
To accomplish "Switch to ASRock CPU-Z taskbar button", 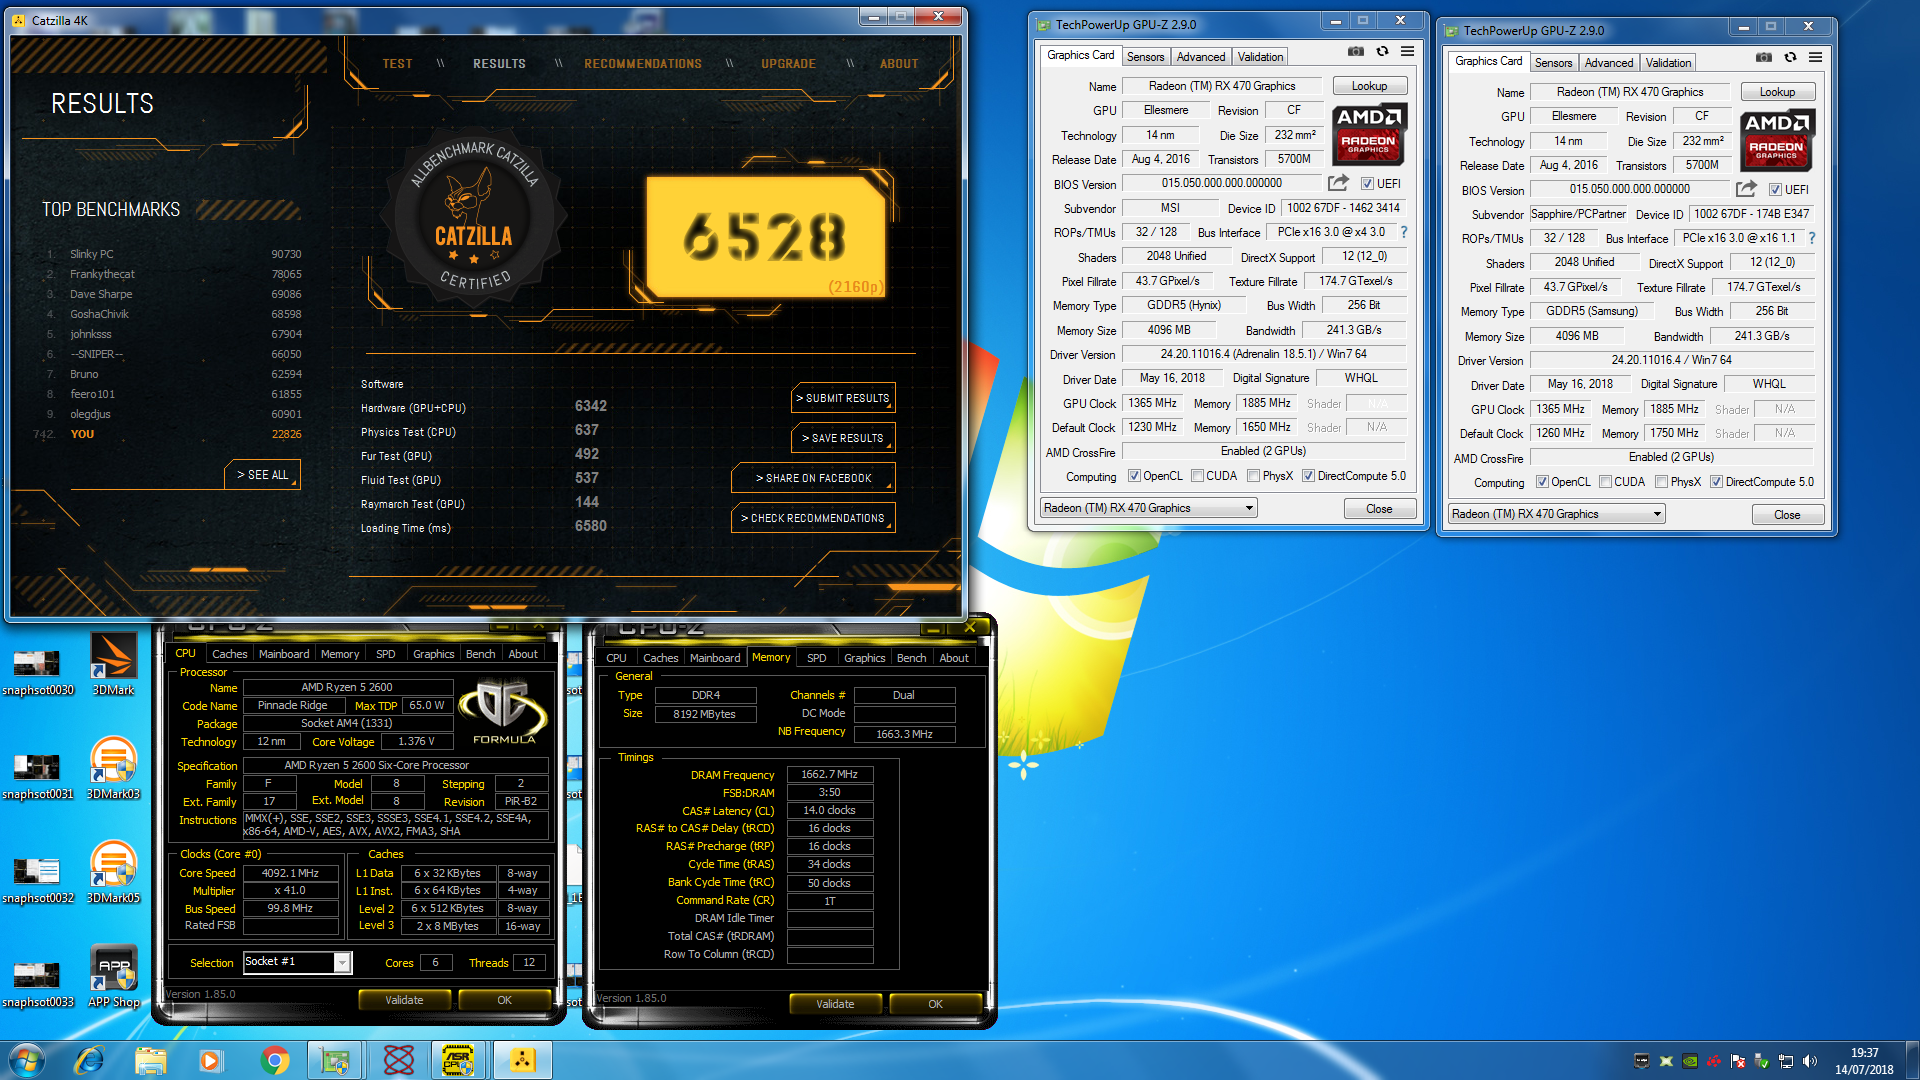I will tap(459, 1060).
